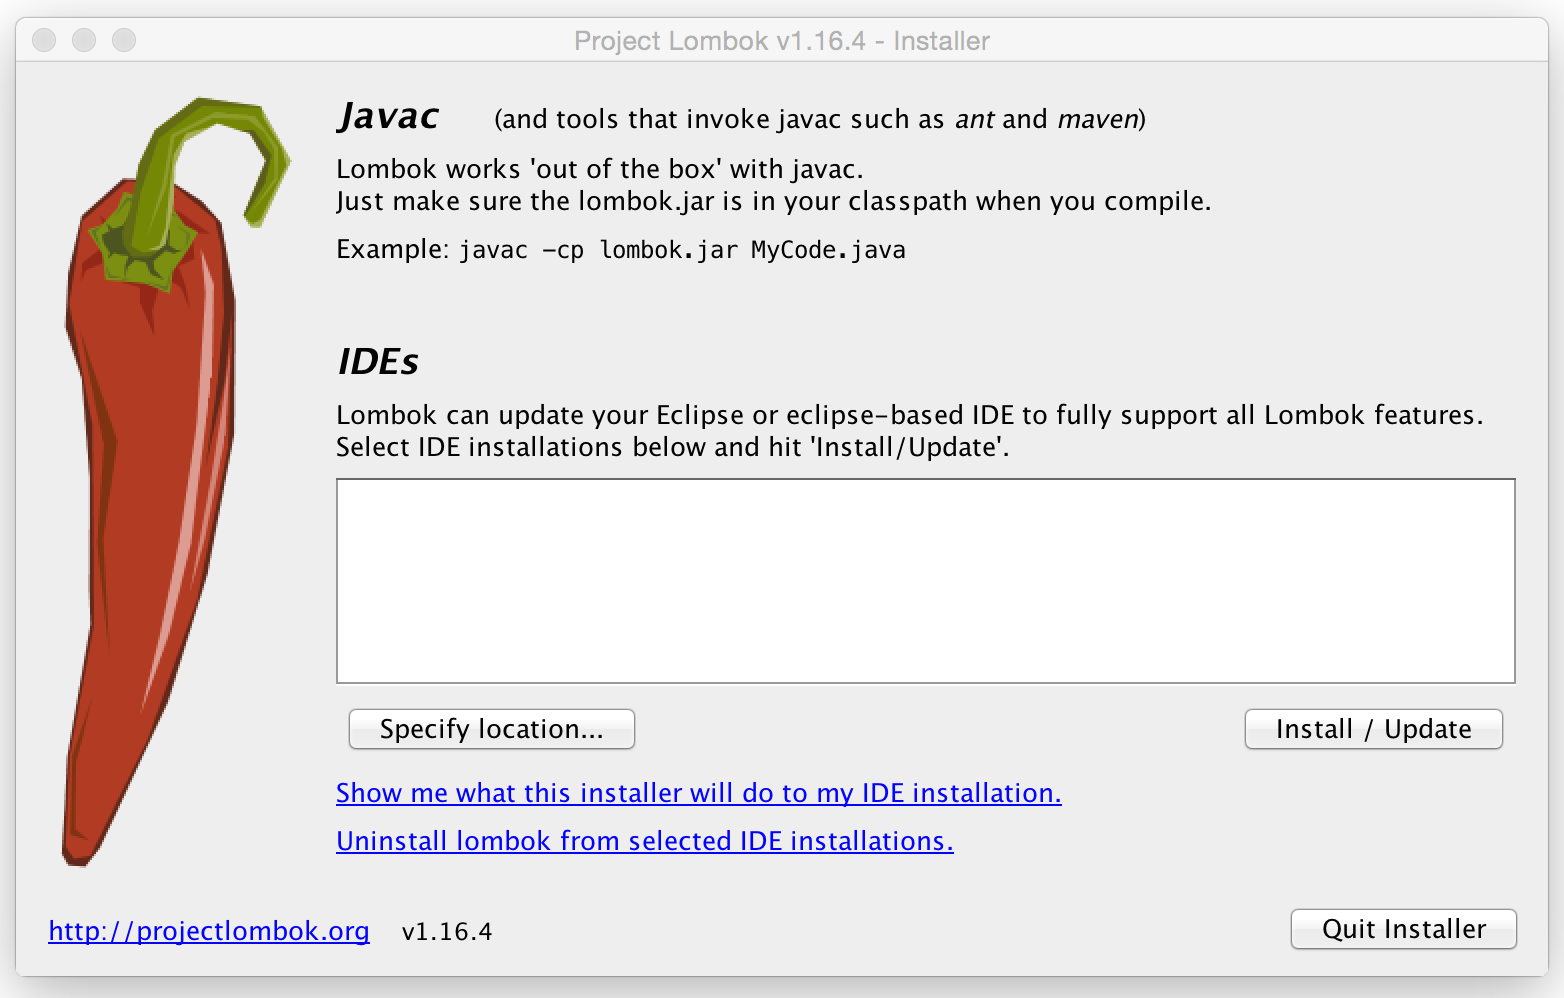The height and width of the screenshot is (998, 1564).
Task: Click 'Uninstall lombok from selected IDE installations' link
Action: click(644, 841)
